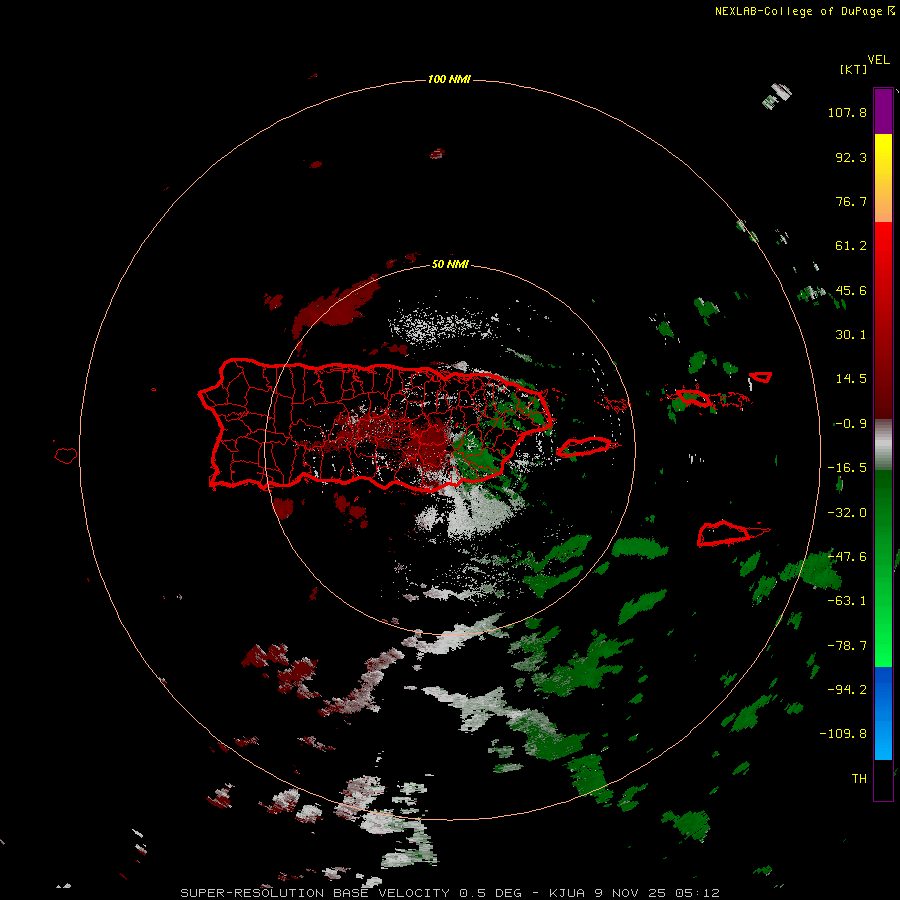Click the NEXLAB-College of DuPage label
This screenshot has height=900, width=900.
tap(805, 11)
